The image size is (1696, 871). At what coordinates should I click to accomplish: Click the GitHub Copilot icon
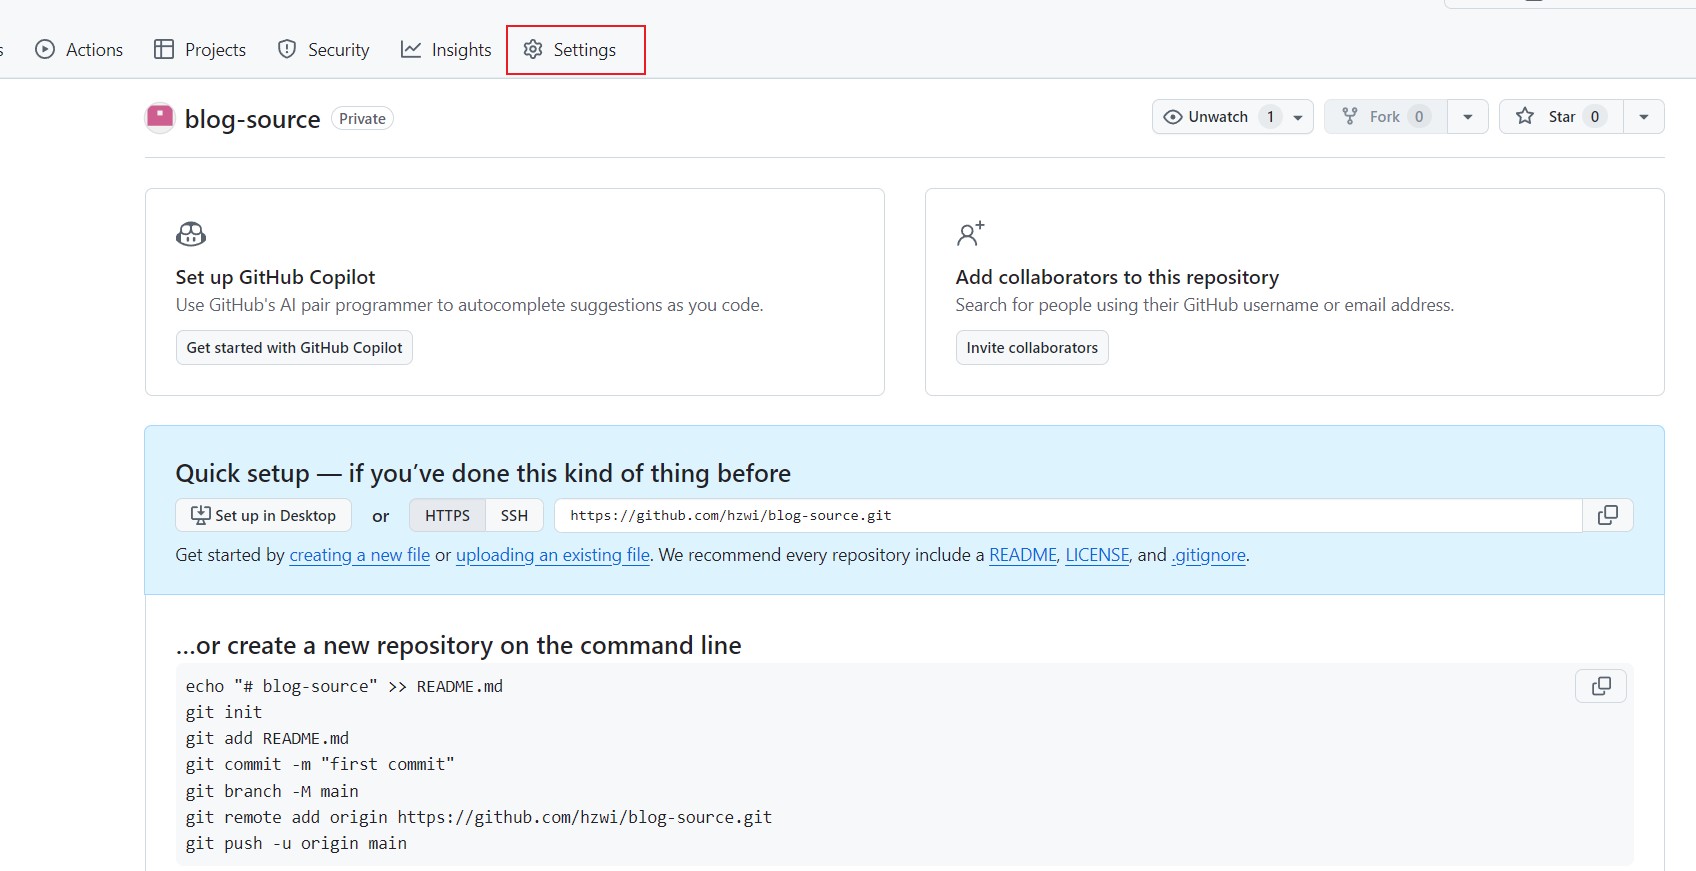click(x=191, y=234)
